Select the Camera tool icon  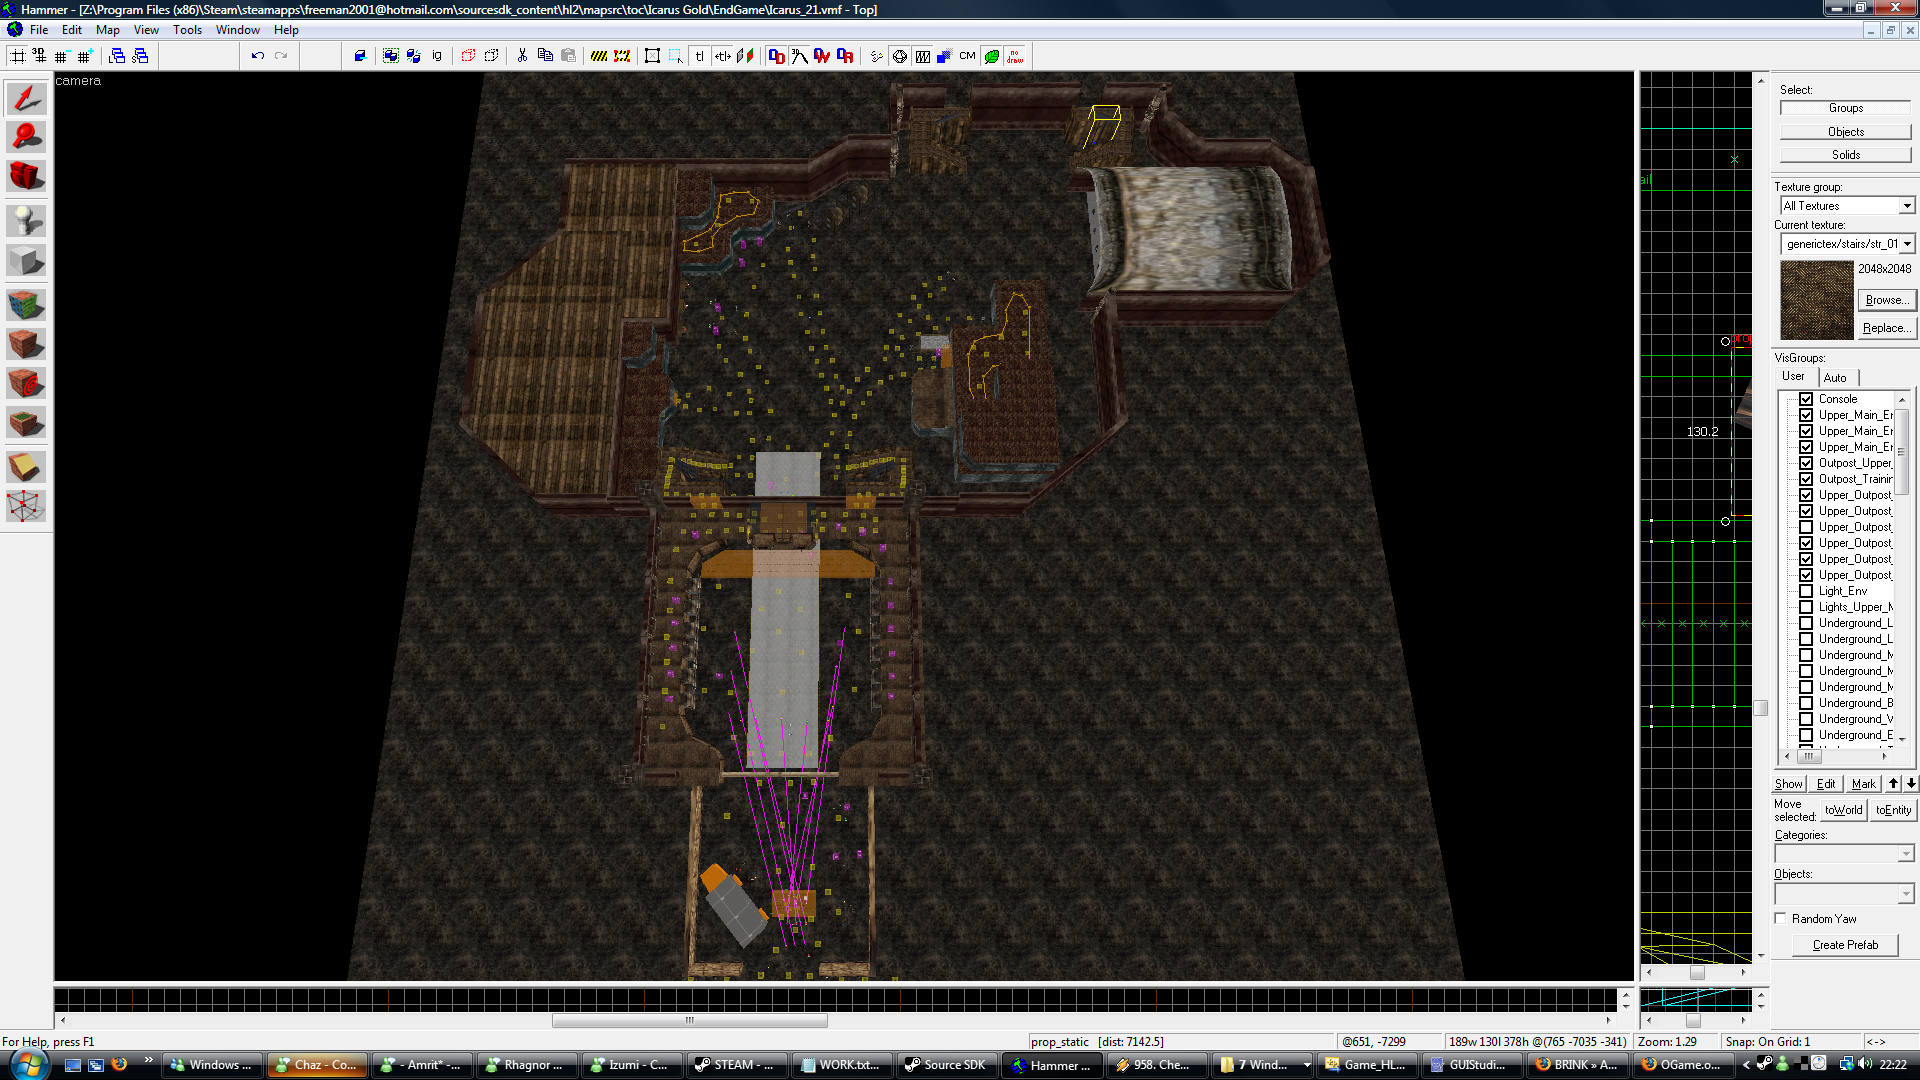tap(26, 176)
